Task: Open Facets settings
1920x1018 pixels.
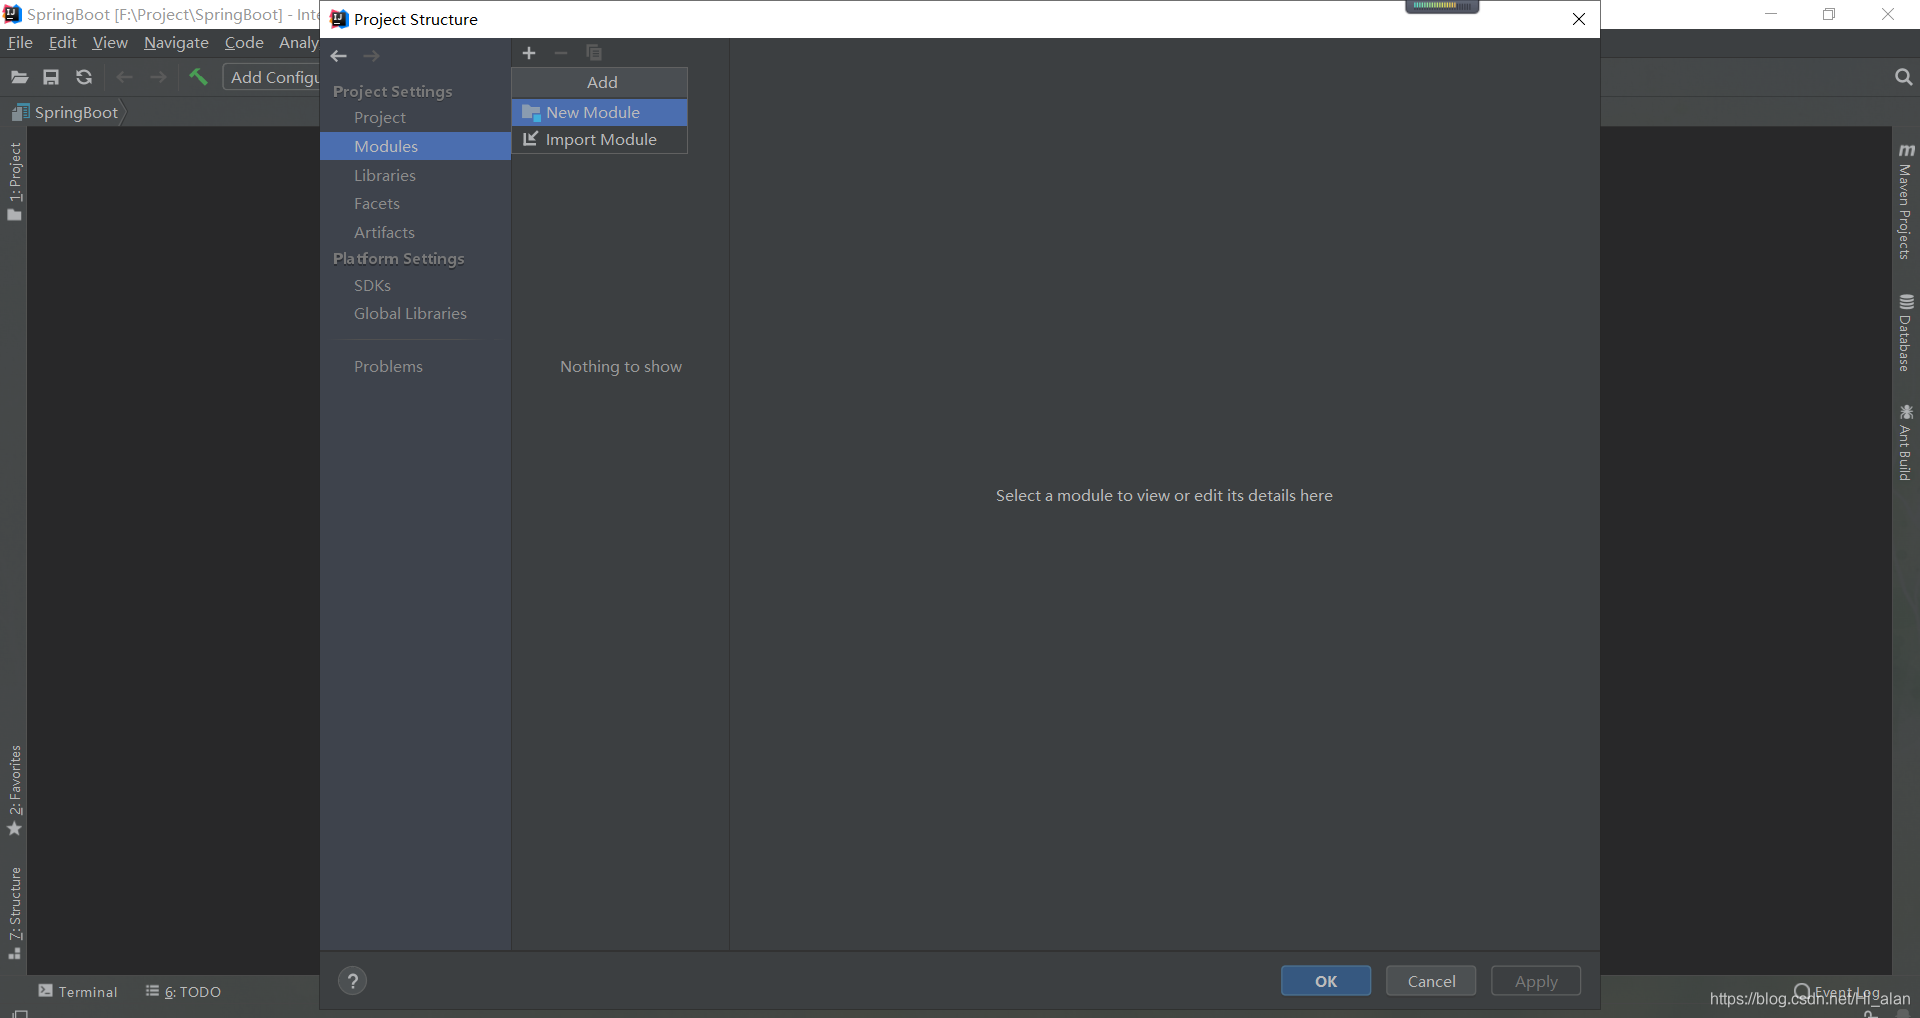Action: point(376,203)
